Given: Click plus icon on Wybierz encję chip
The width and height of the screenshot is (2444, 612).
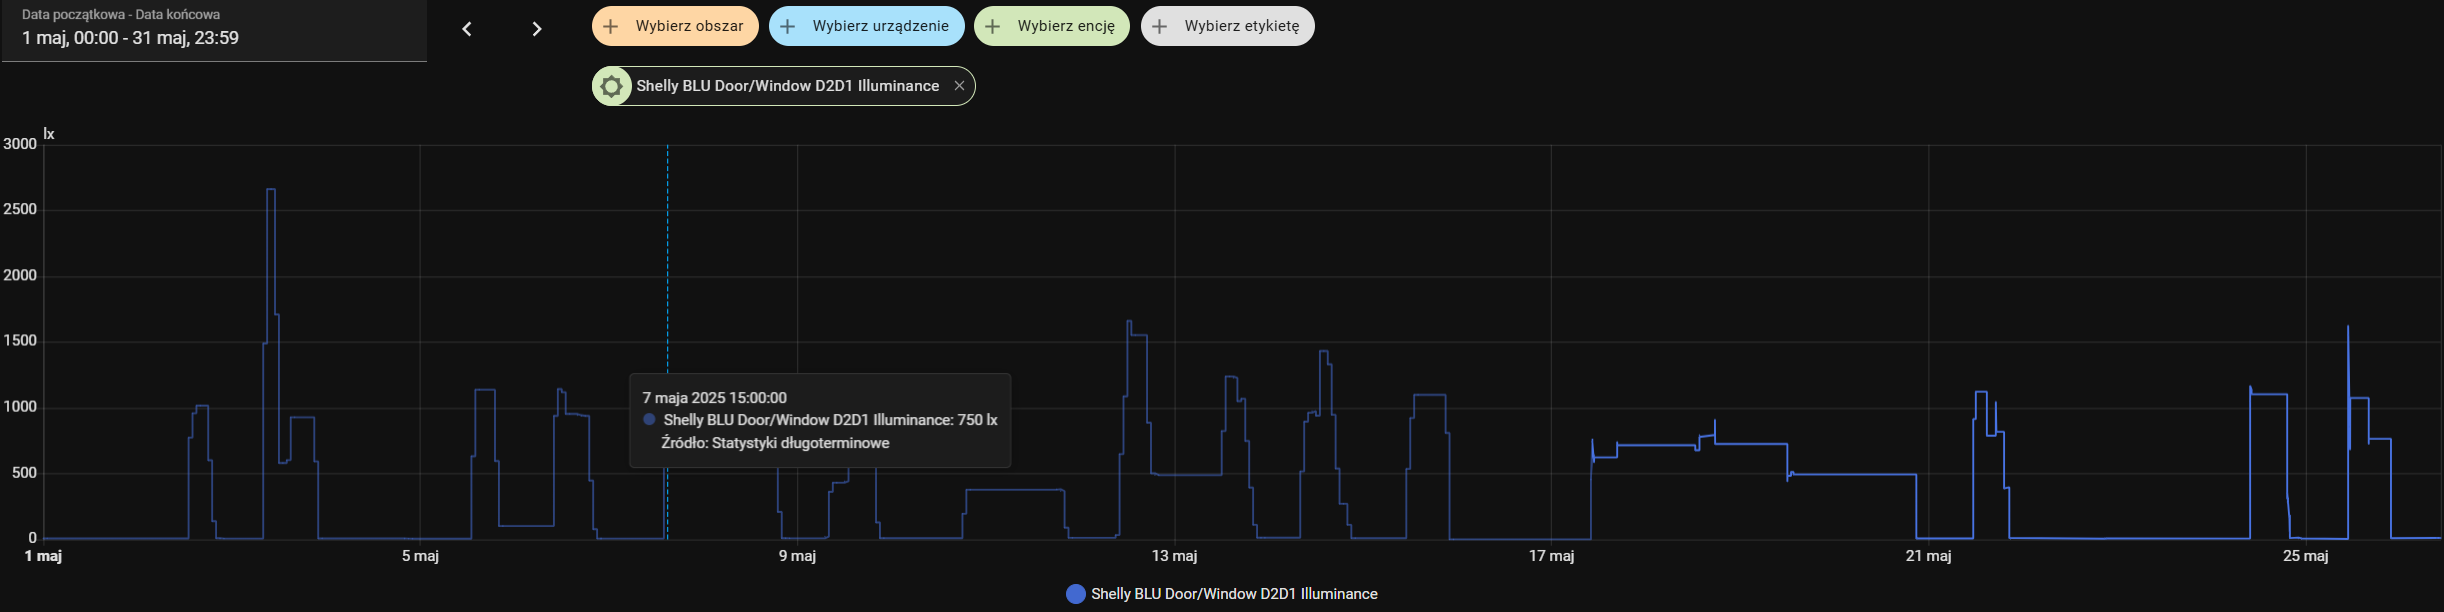Looking at the screenshot, I should tap(993, 26).
